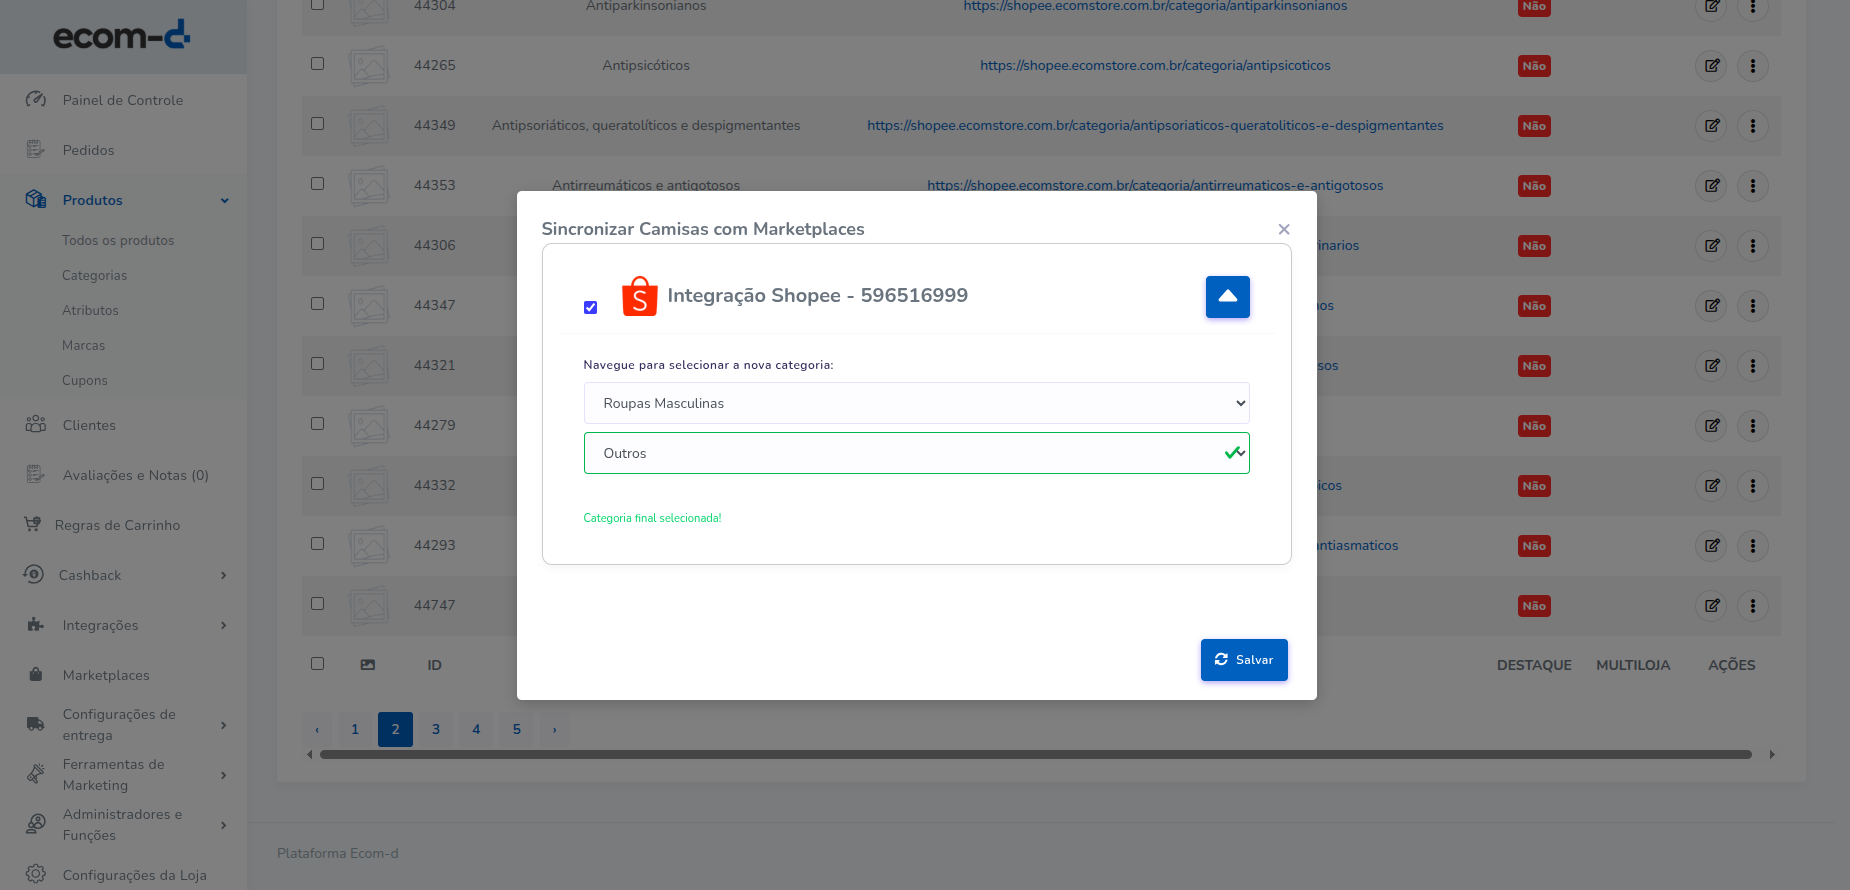The image size is (1850, 890).
Task: Click the Cashback icon in sidebar
Action: [x=33, y=574]
